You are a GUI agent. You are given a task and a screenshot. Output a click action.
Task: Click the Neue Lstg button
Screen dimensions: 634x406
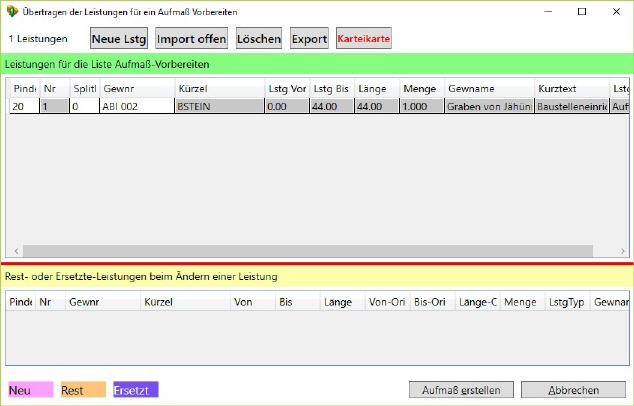pos(118,39)
